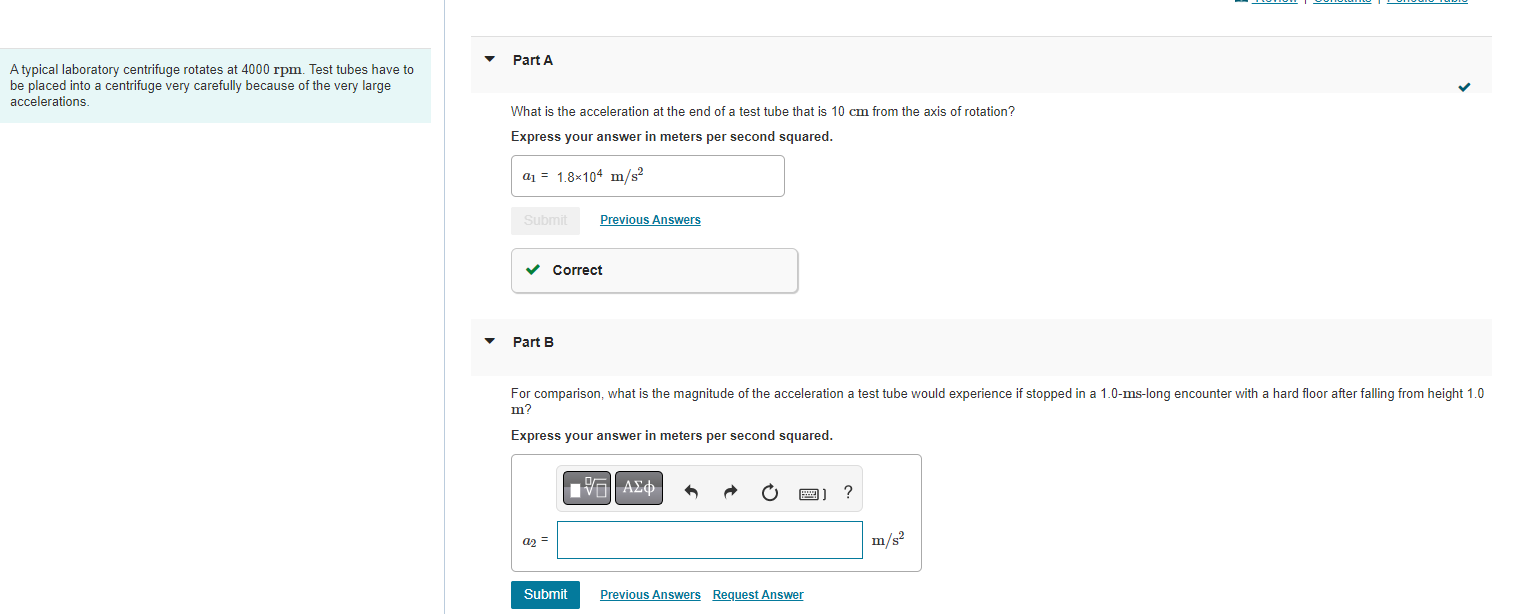Screen dimensions: 1528x614
Task: Submit the Part B answer
Action: click(x=545, y=594)
